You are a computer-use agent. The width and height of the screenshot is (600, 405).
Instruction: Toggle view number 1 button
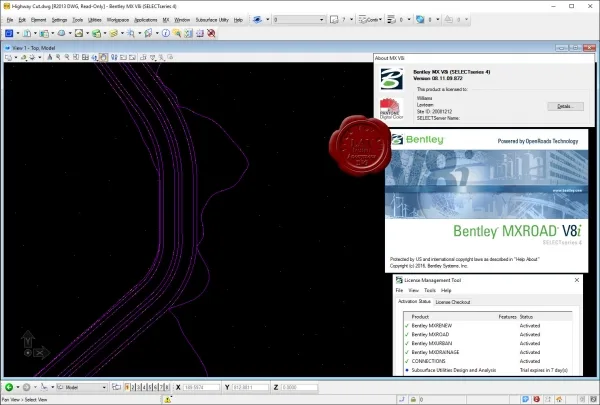click(x=127, y=387)
